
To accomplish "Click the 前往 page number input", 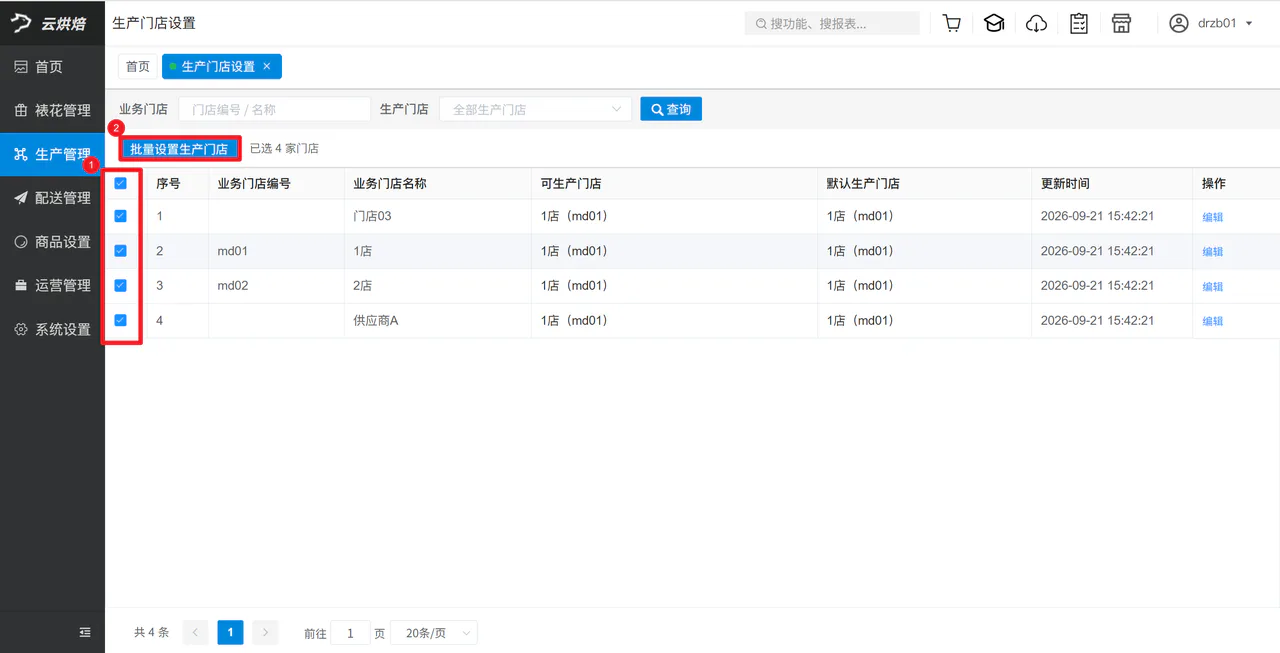I will click(x=350, y=633).
